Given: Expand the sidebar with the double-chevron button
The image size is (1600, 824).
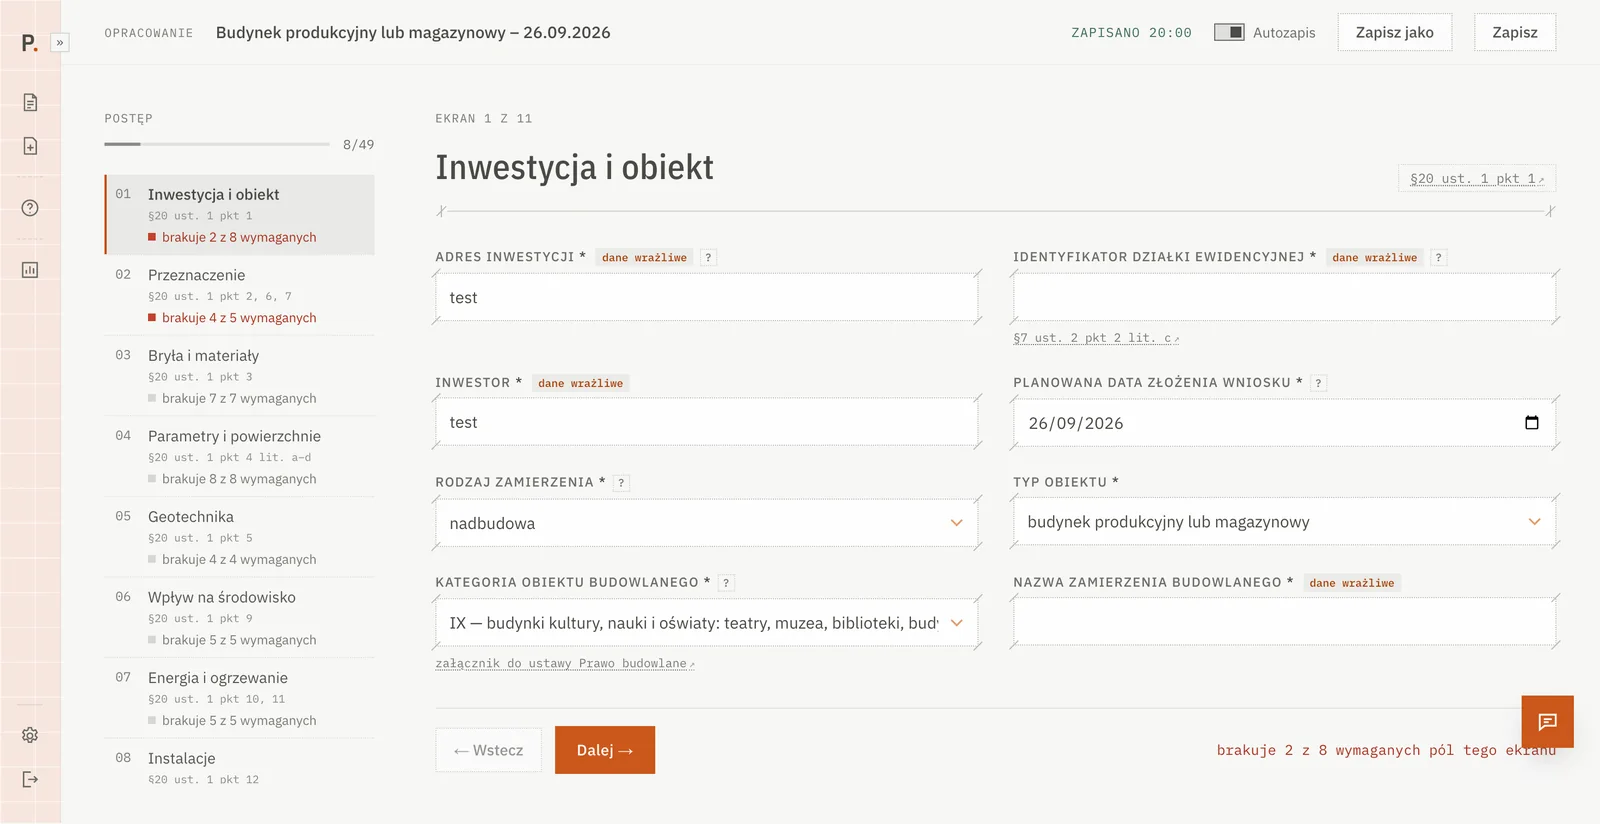Looking at the screenshot, I should pos(60,43).
